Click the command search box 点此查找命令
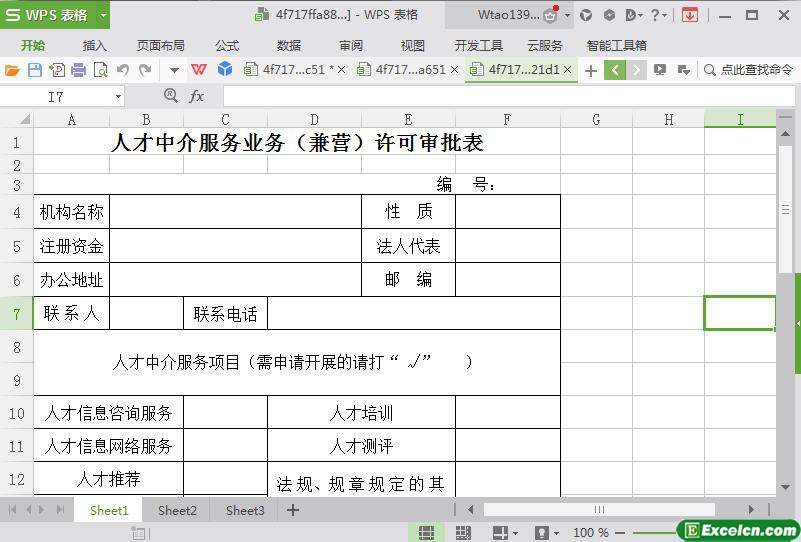This screenshot has height=542, width=801. pos(748,70)
